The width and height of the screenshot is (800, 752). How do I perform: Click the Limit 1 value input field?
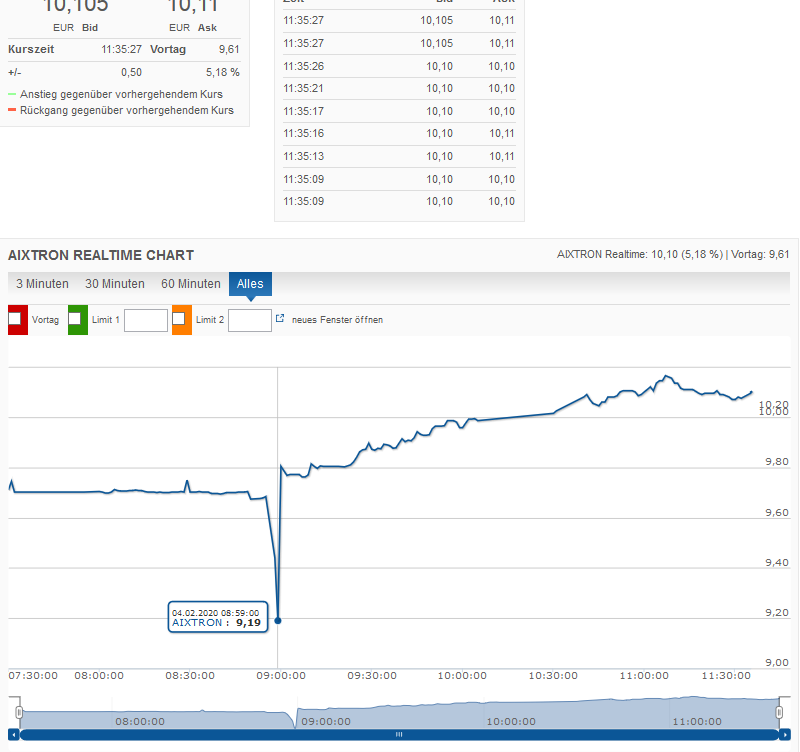[146, 320]
